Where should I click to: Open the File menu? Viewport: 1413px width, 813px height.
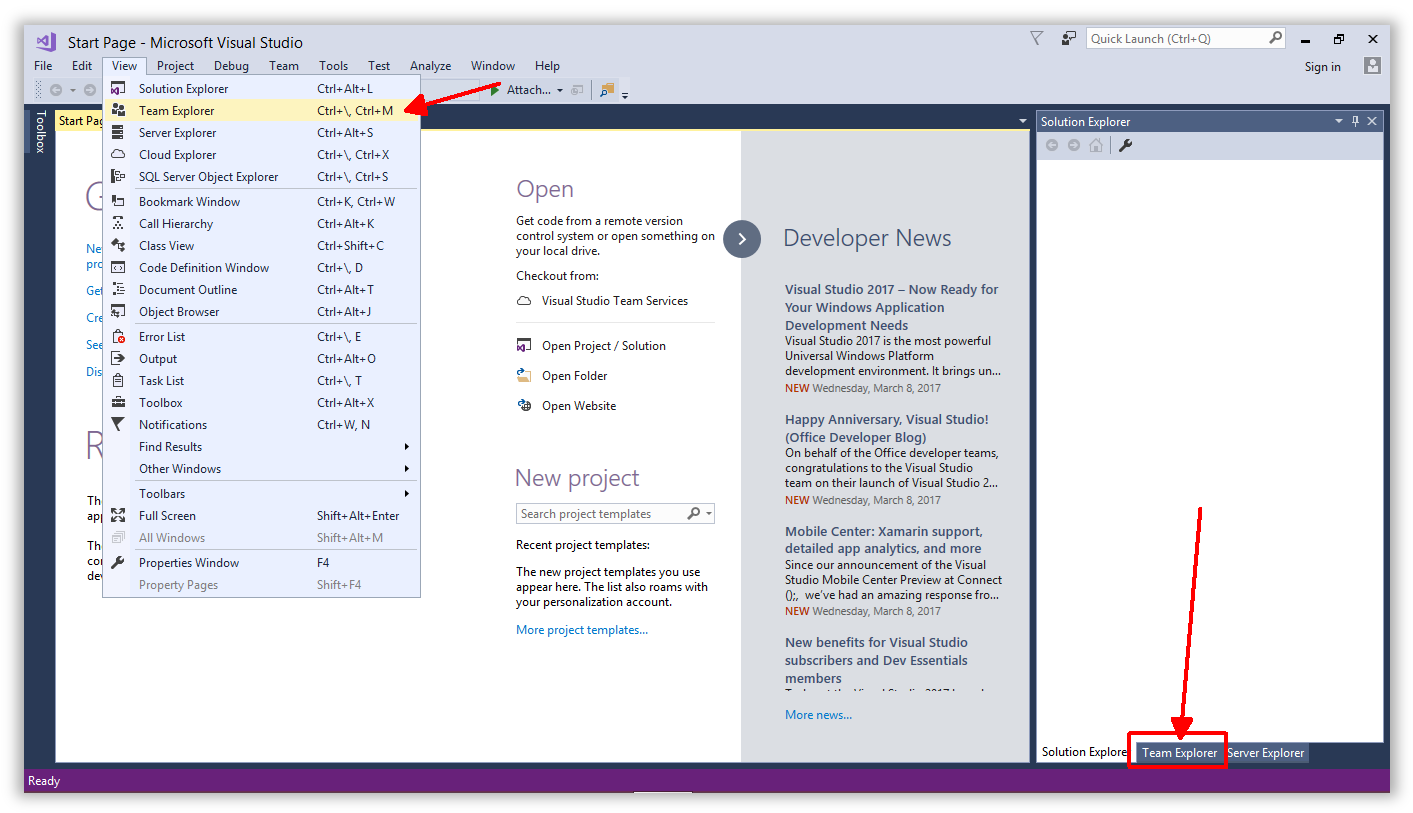coord(43,66)
